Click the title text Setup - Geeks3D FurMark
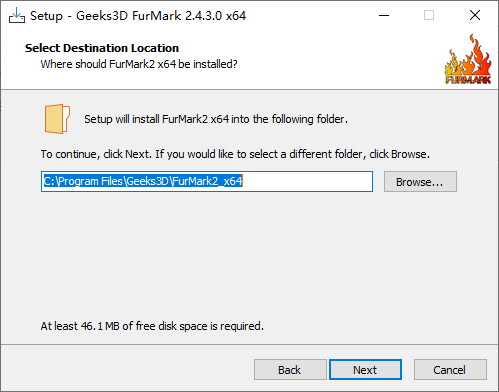This screenshot has width=499, height=392. click(138, 16)
